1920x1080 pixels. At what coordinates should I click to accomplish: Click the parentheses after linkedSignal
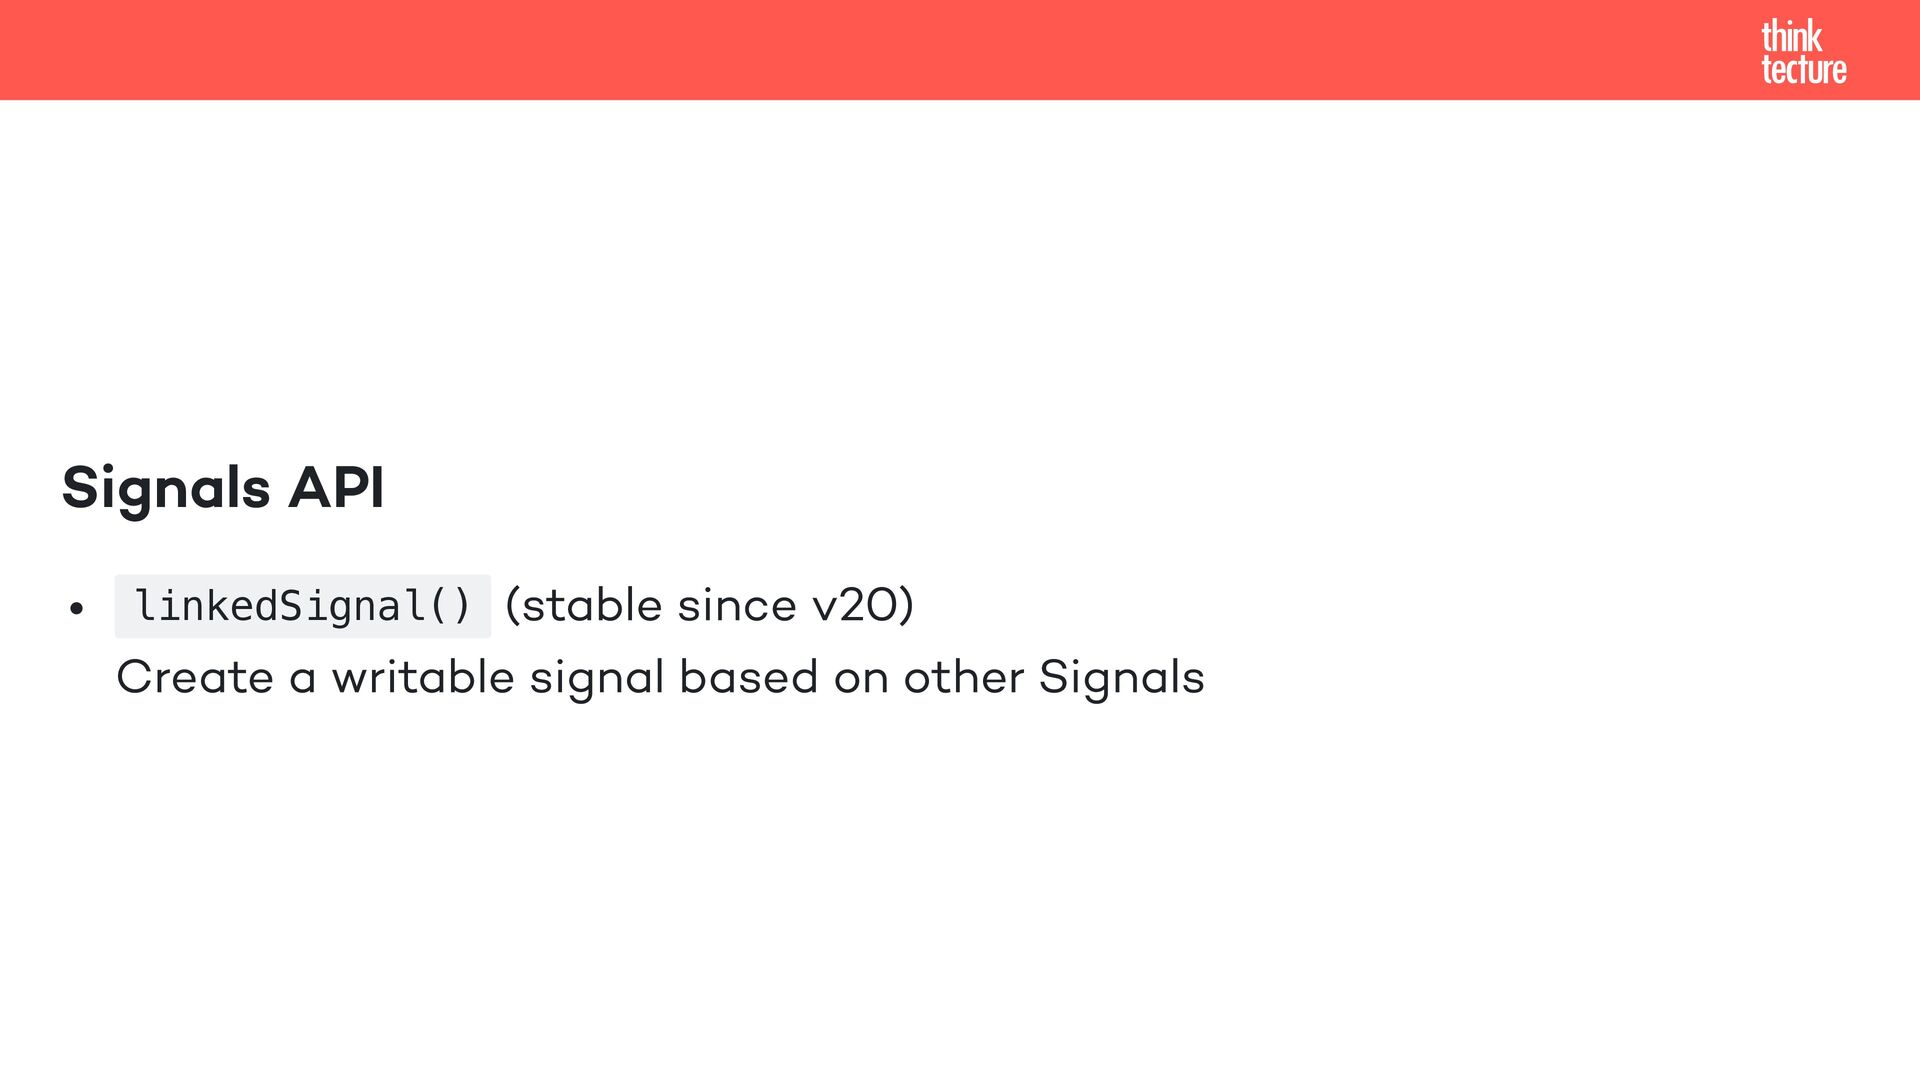[448, 606]
